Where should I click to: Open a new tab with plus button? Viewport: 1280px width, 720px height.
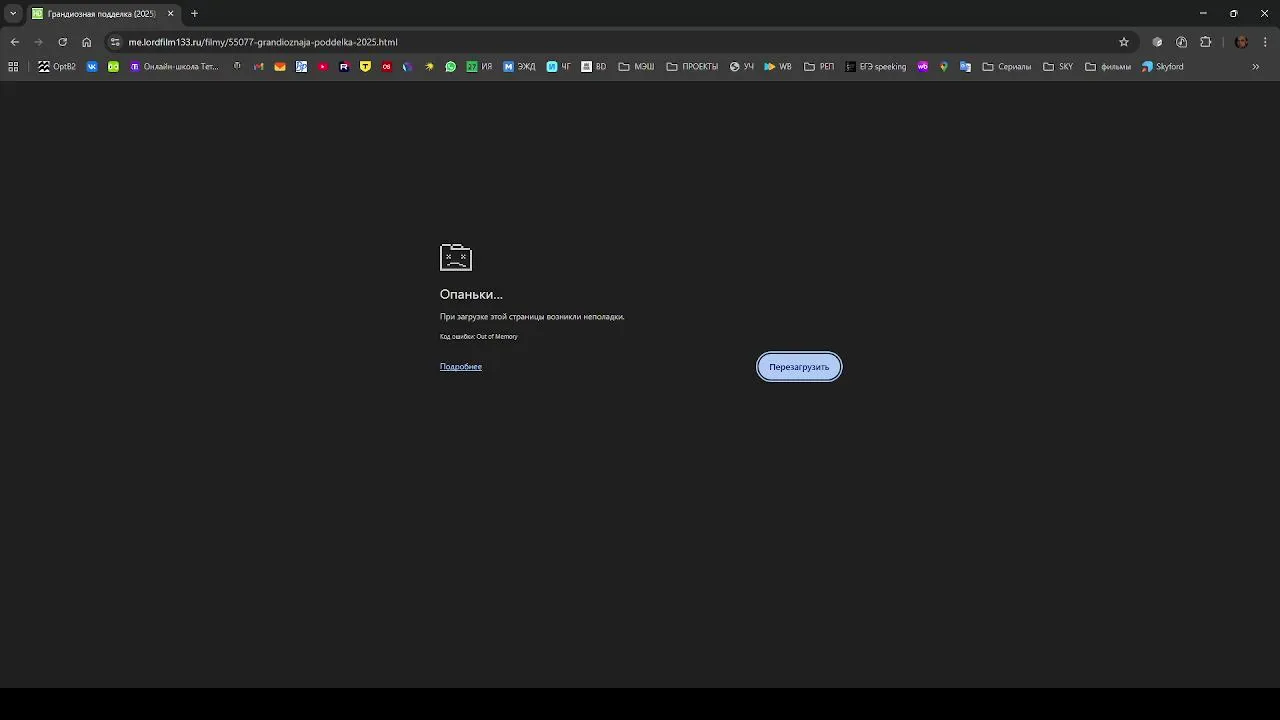pyautogui.click(x=194, y=14)
